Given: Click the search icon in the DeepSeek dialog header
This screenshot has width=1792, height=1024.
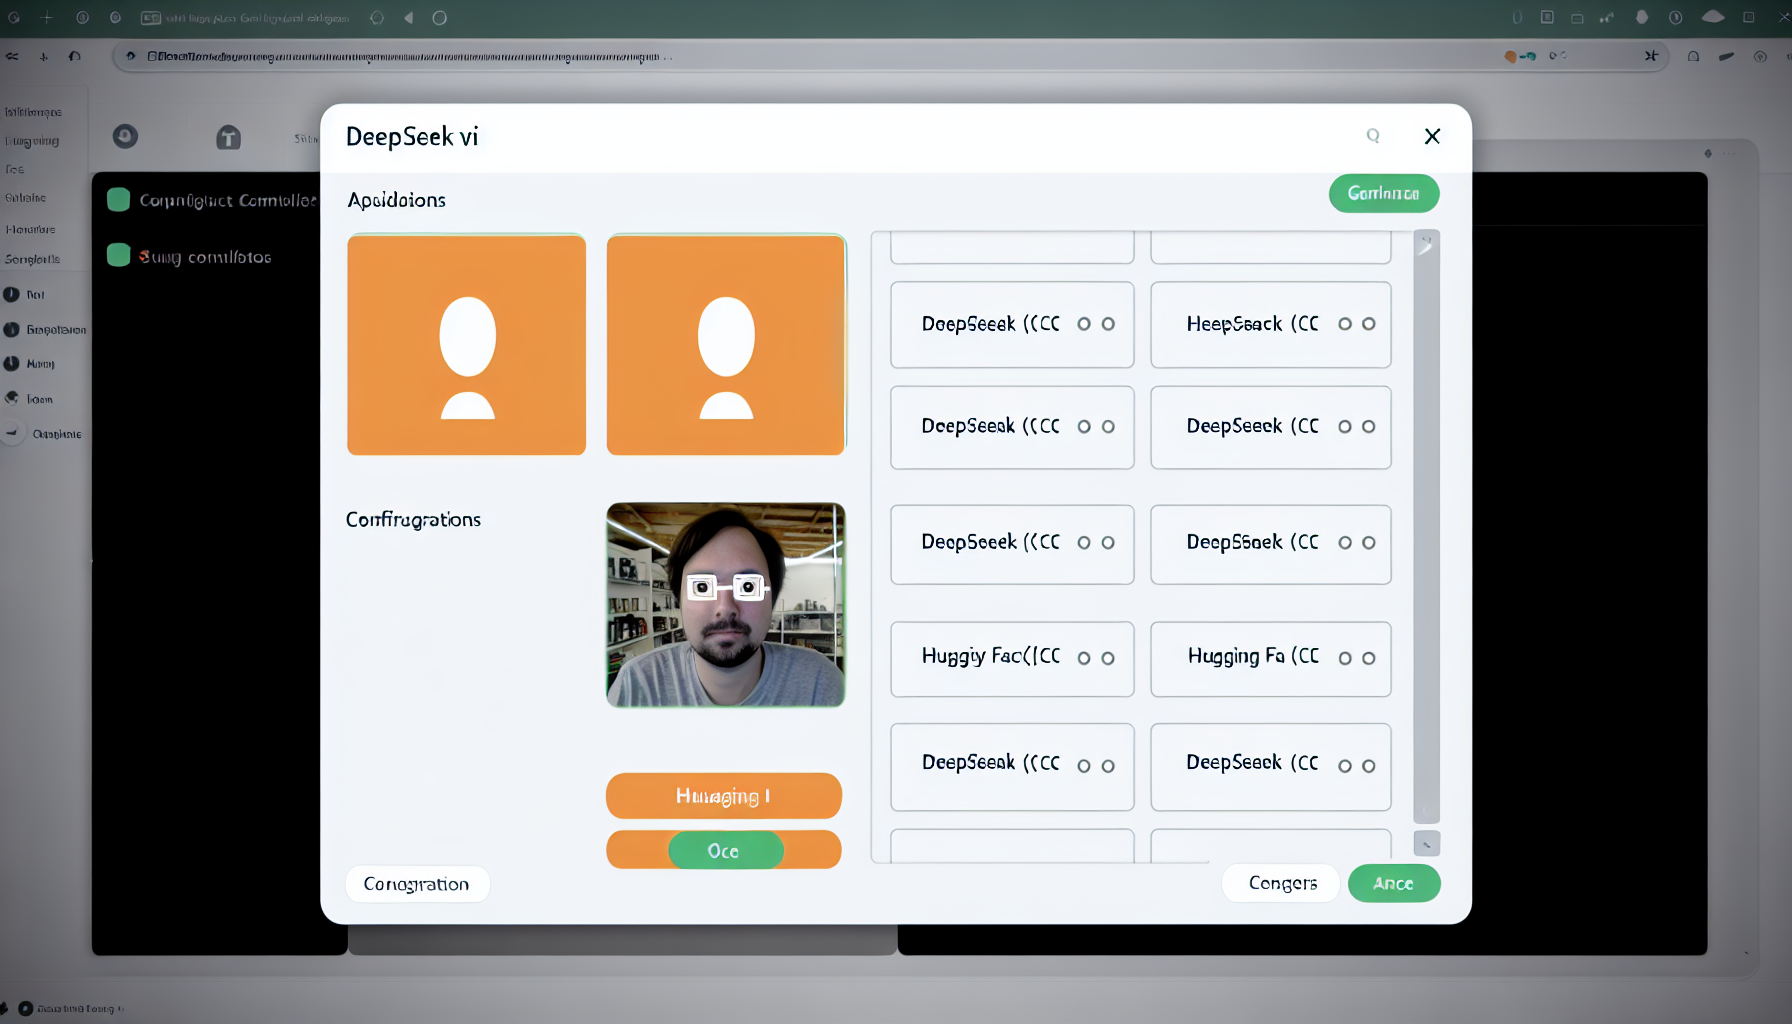Looking at the screenshot, I should (1373, 136).
